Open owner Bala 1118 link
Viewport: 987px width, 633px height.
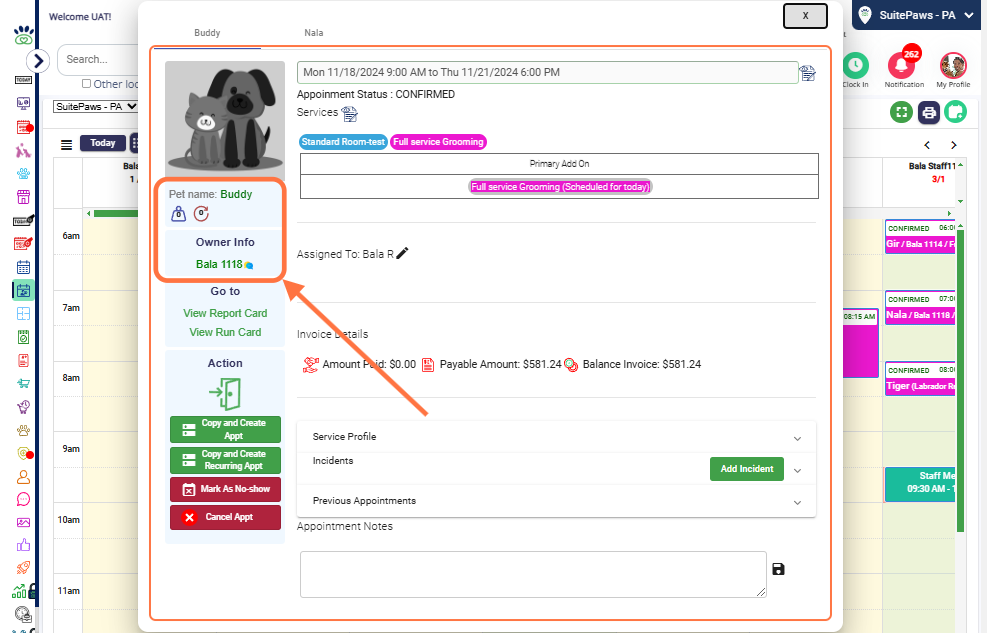tap(219, 264)
